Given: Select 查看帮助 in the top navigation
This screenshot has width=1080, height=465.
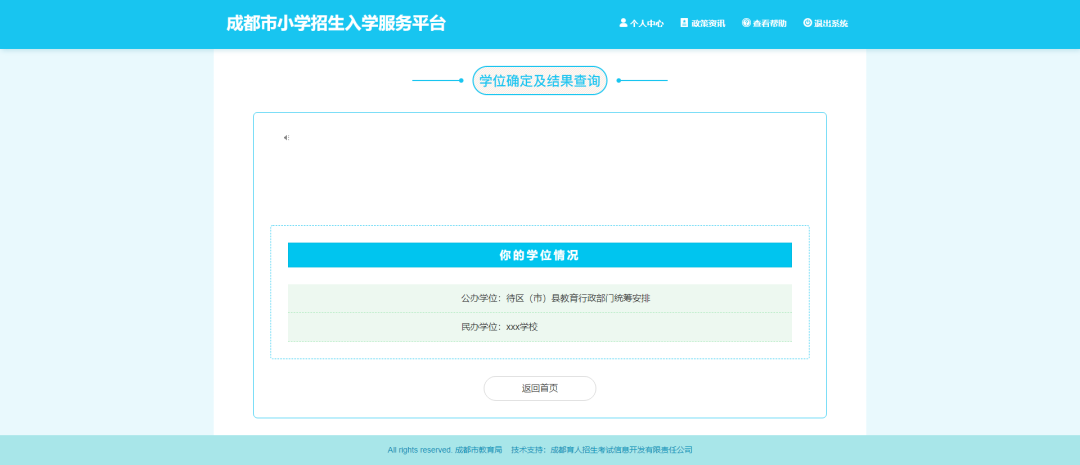Looking at the screenshot, I should point(770,23).
